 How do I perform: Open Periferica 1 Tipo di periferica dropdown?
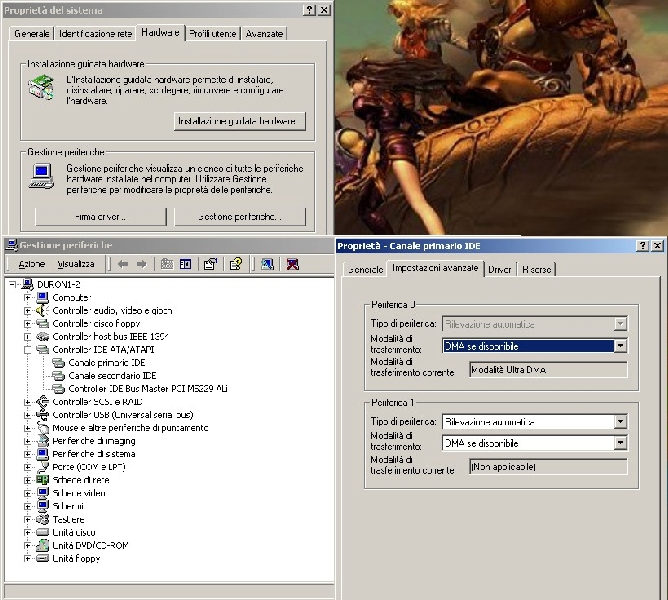[620, 422]
